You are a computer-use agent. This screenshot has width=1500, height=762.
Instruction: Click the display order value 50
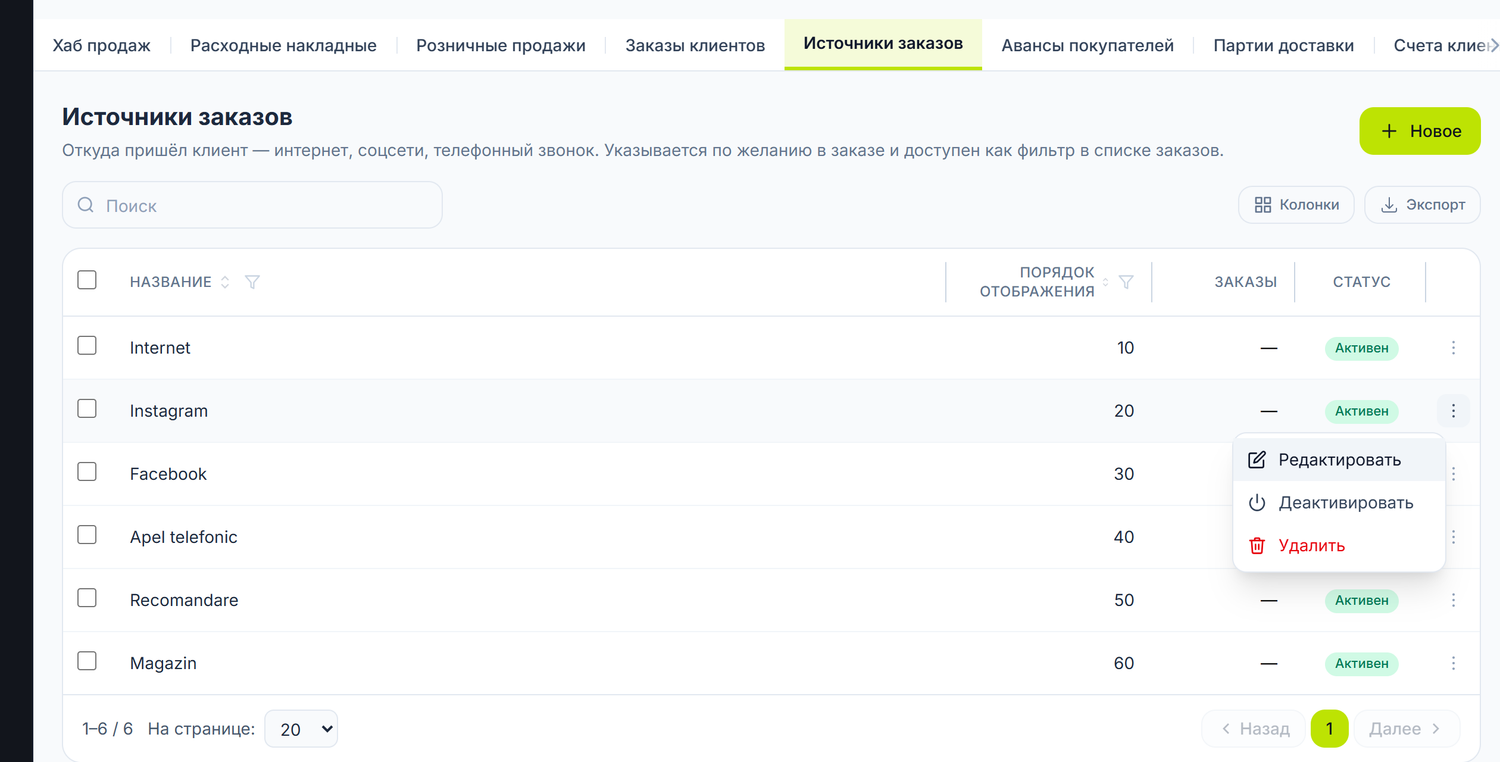[1124, 600]
